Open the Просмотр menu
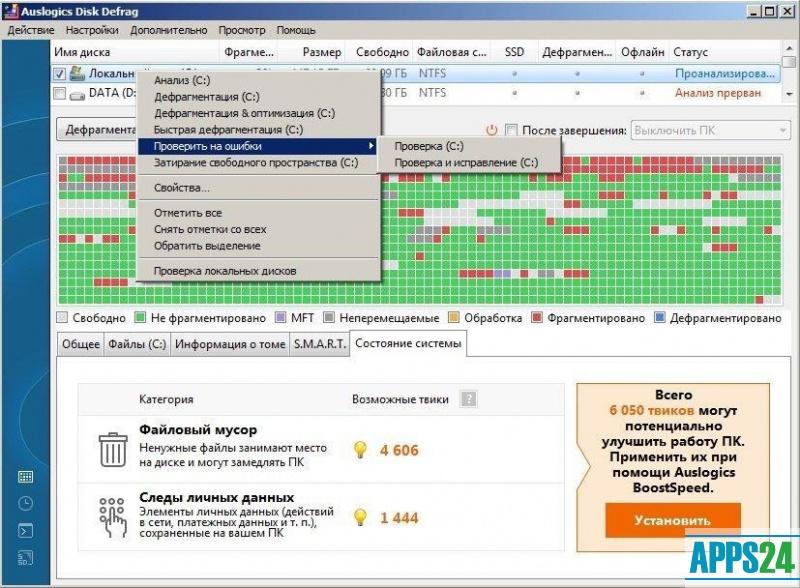 (242, 30)
